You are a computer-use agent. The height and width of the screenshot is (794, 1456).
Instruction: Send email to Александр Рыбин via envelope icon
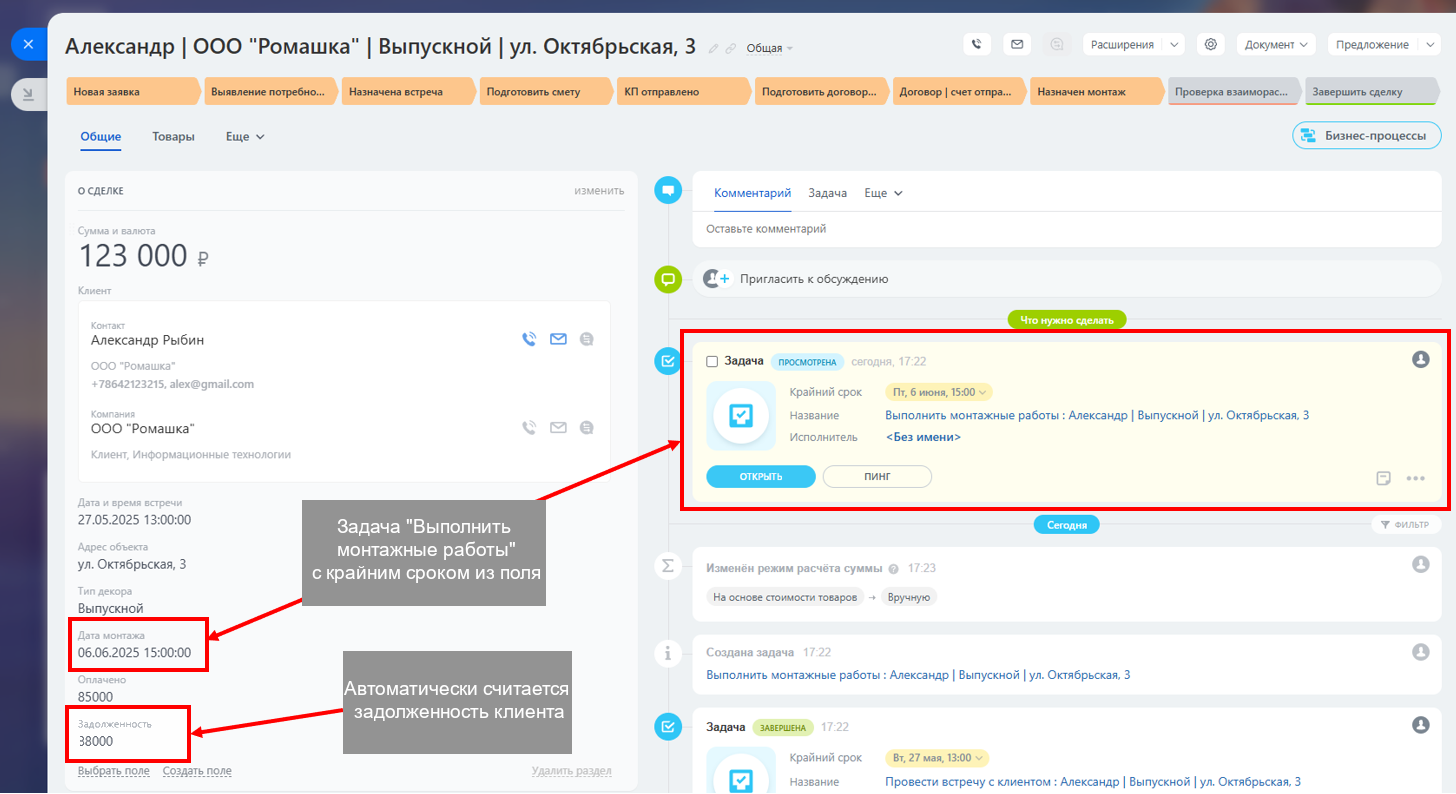click(x=558, y=339)
